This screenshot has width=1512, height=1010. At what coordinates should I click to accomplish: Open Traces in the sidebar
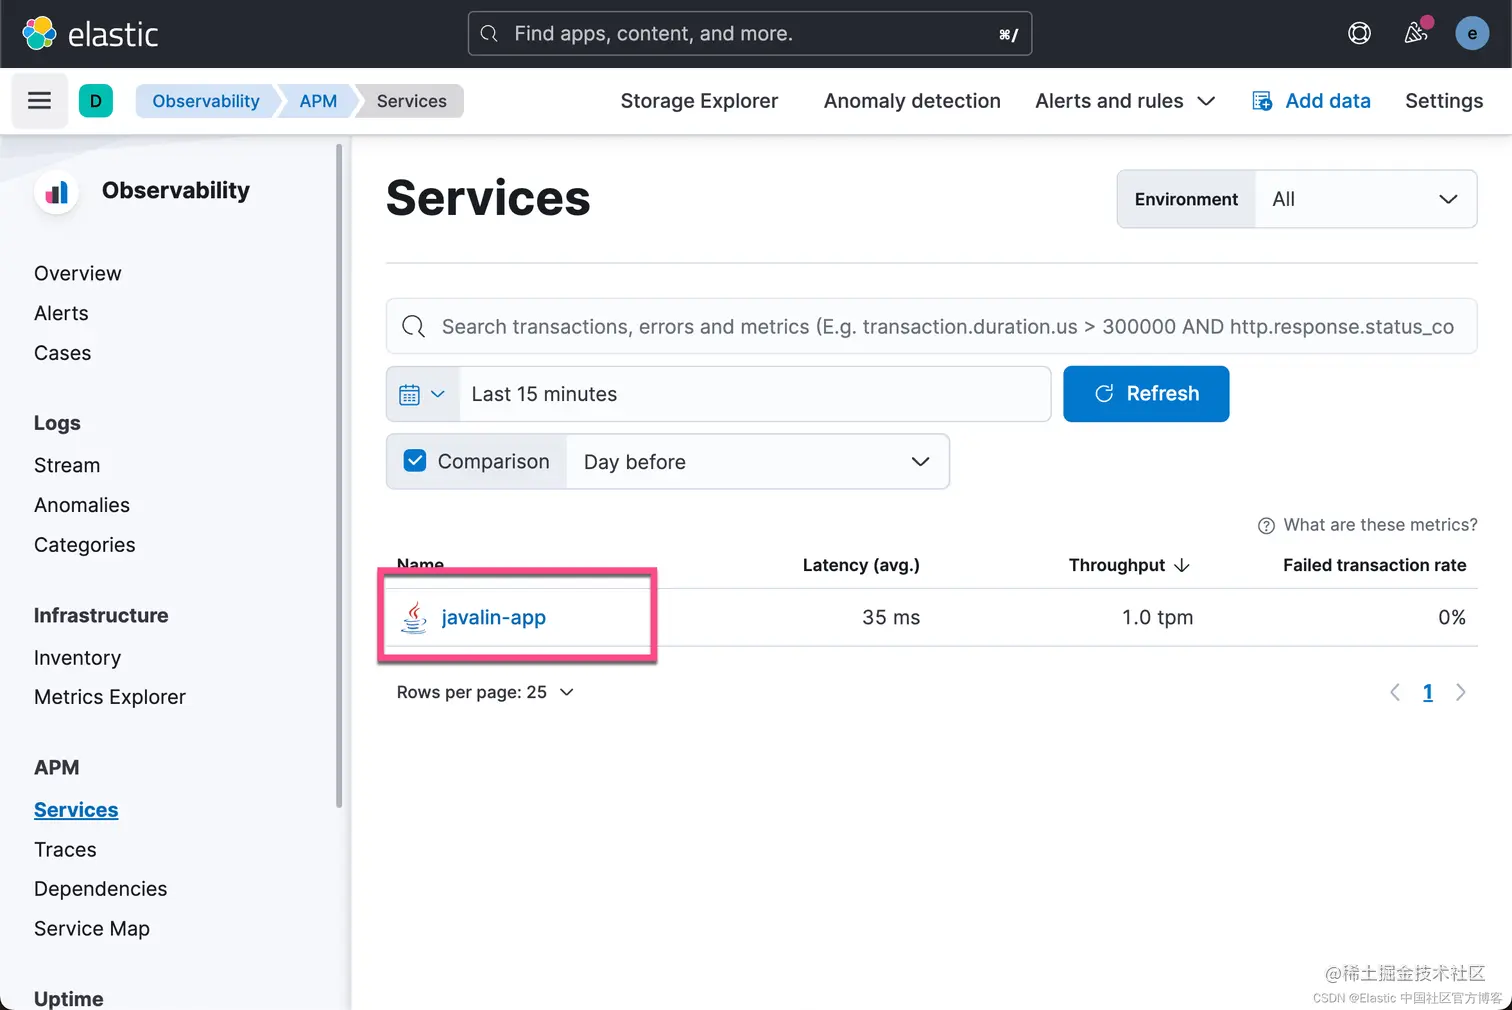[65, 850]
